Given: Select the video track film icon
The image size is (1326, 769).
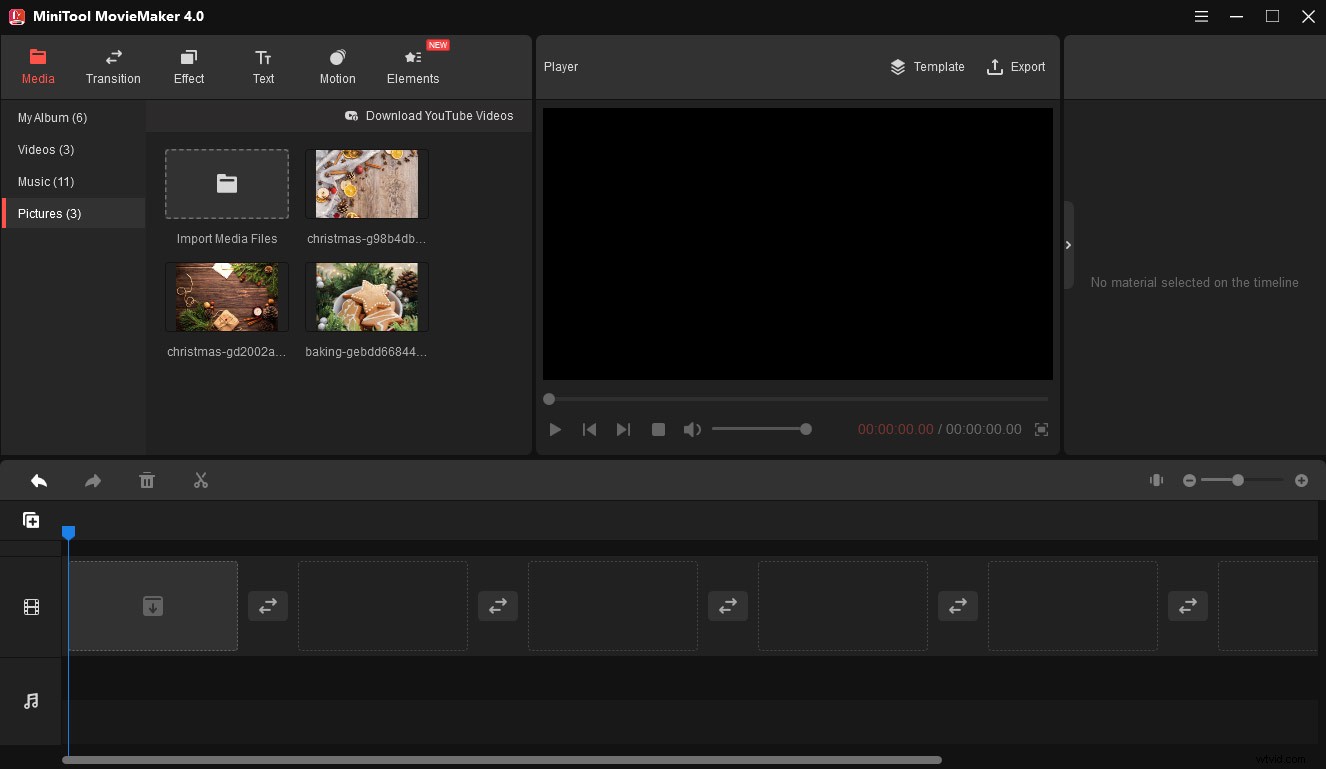Looking at the screenshot, I should [31, 606].
